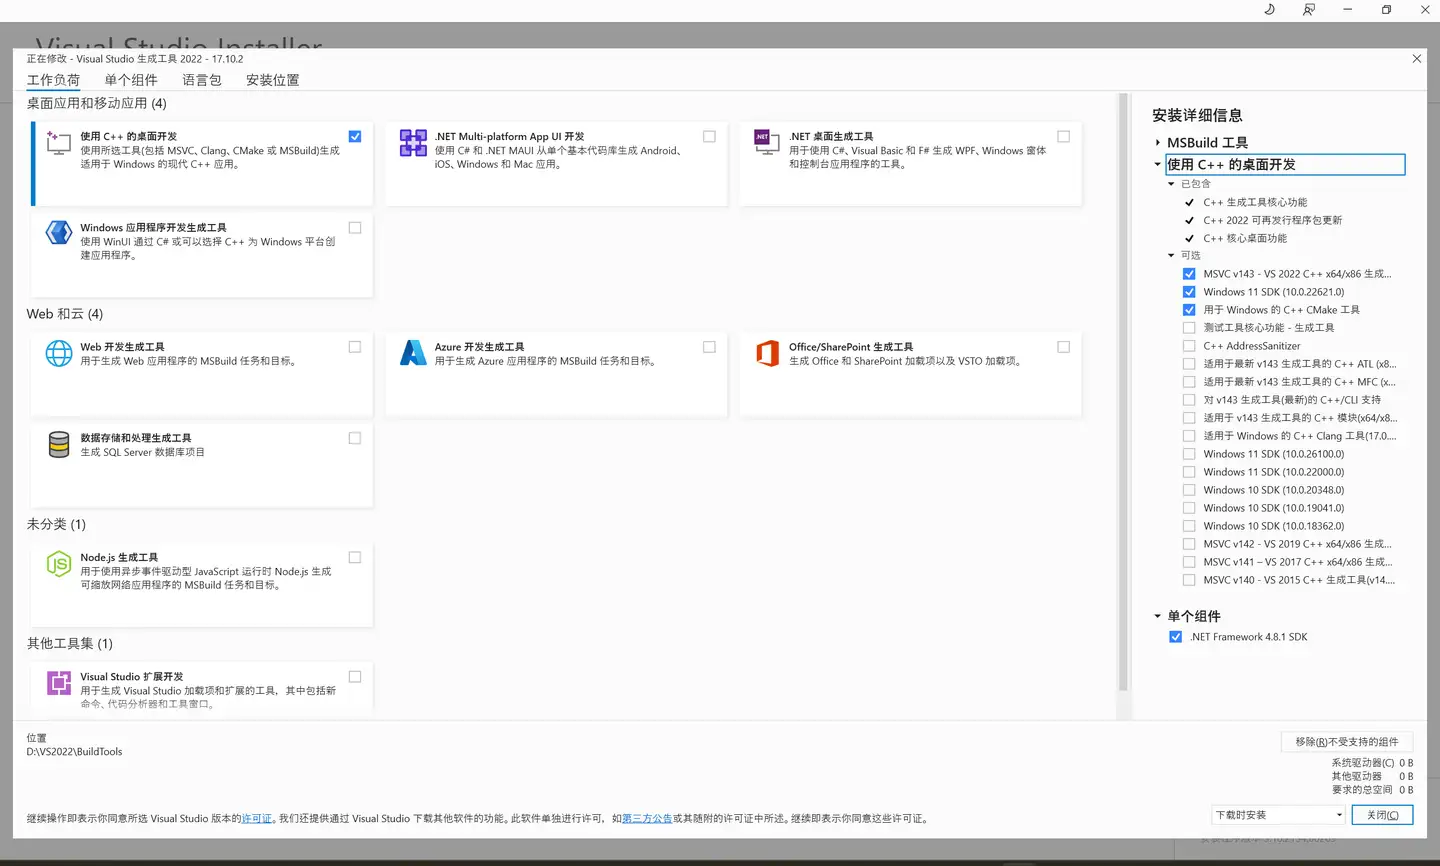Image resolution: width=1440 pixels, height=866 pixels.
Task: Click the C++ desktop development workload icon
Action: click(59, 143)
